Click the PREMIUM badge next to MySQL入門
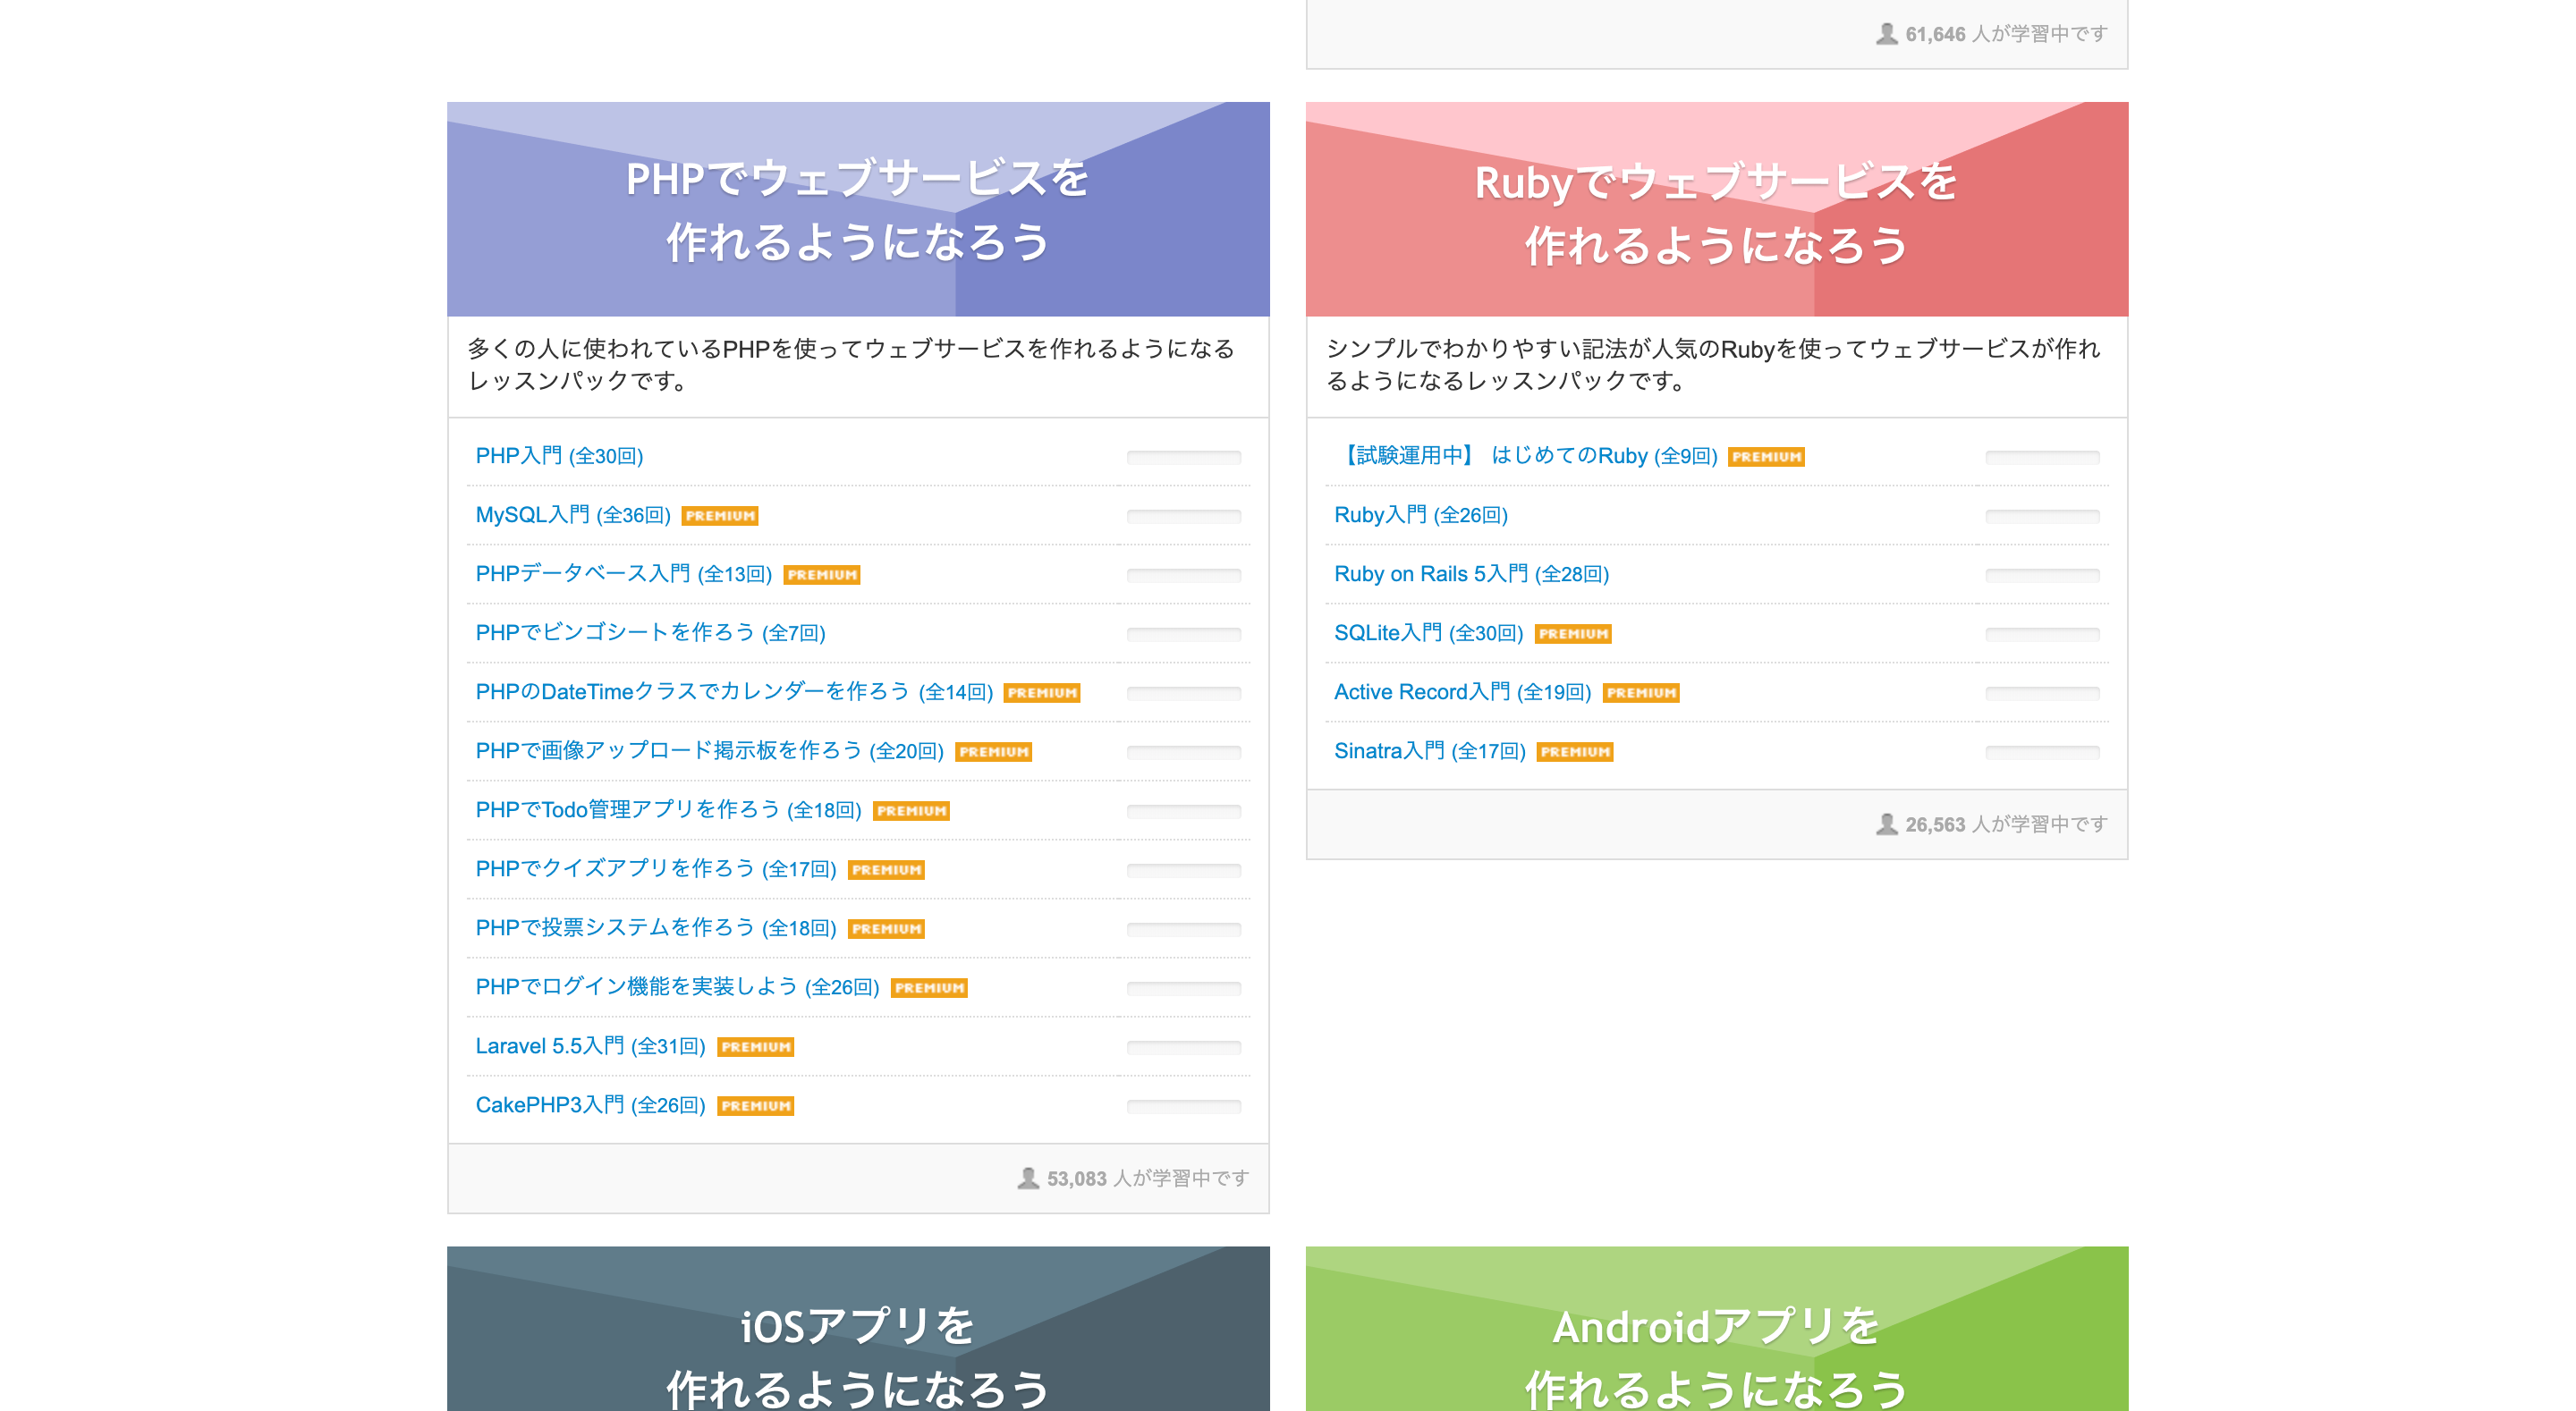This screenshot has height=1411, width=2576. pyautogui.click(x=719, y=516)
